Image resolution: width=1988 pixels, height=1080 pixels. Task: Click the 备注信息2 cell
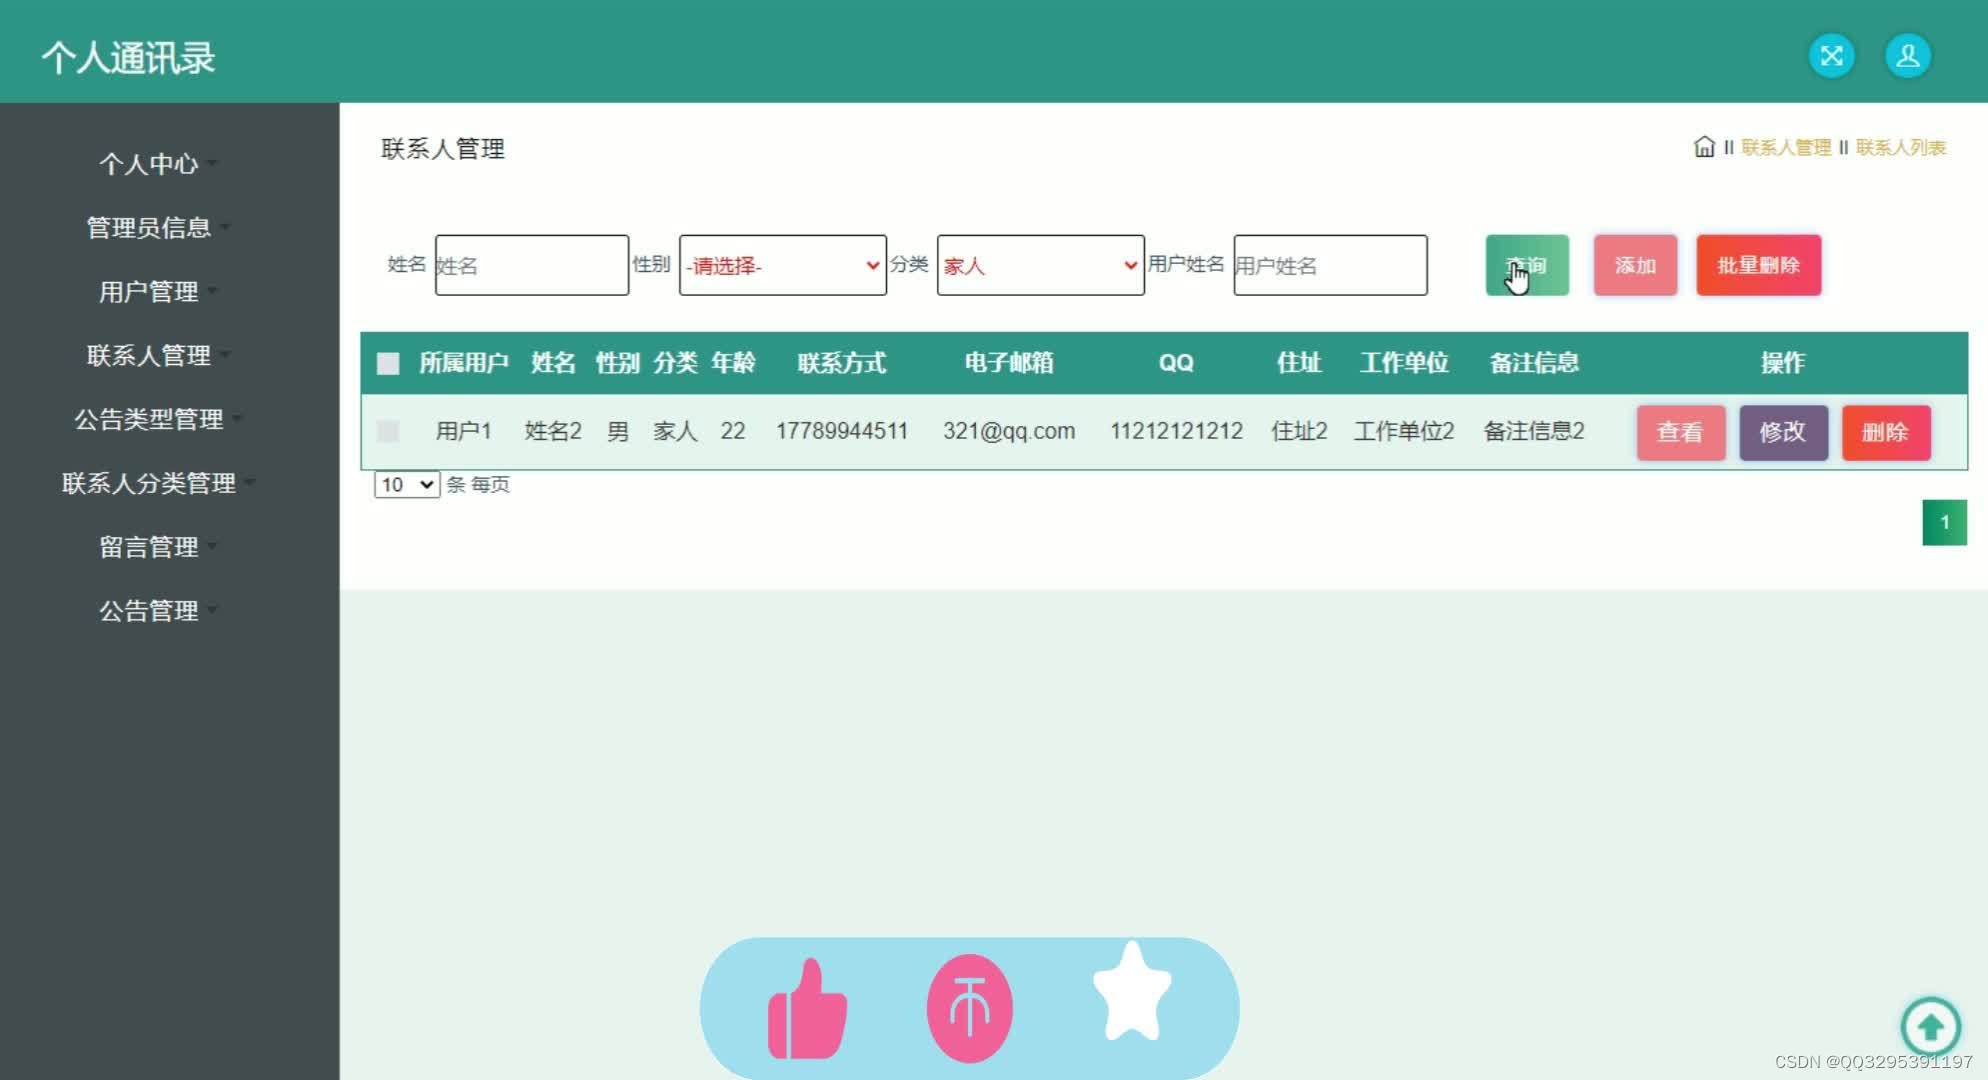pos(1534,431)
